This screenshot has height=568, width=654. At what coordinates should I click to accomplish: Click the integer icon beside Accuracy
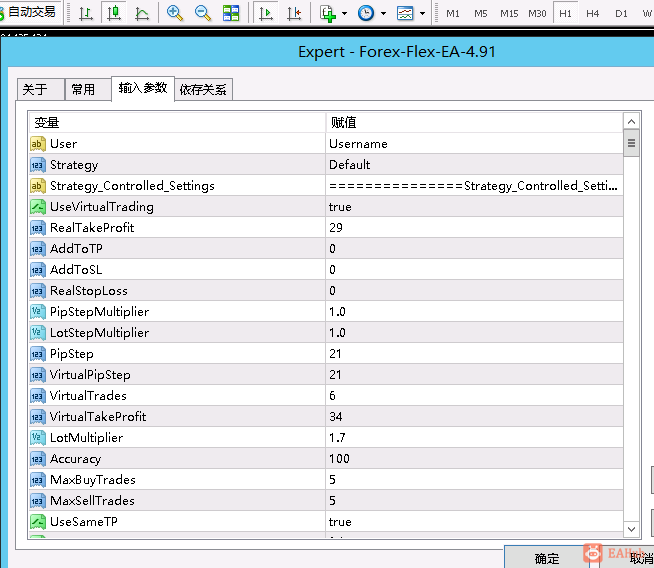pyautogui.click(x=38, y=459)
